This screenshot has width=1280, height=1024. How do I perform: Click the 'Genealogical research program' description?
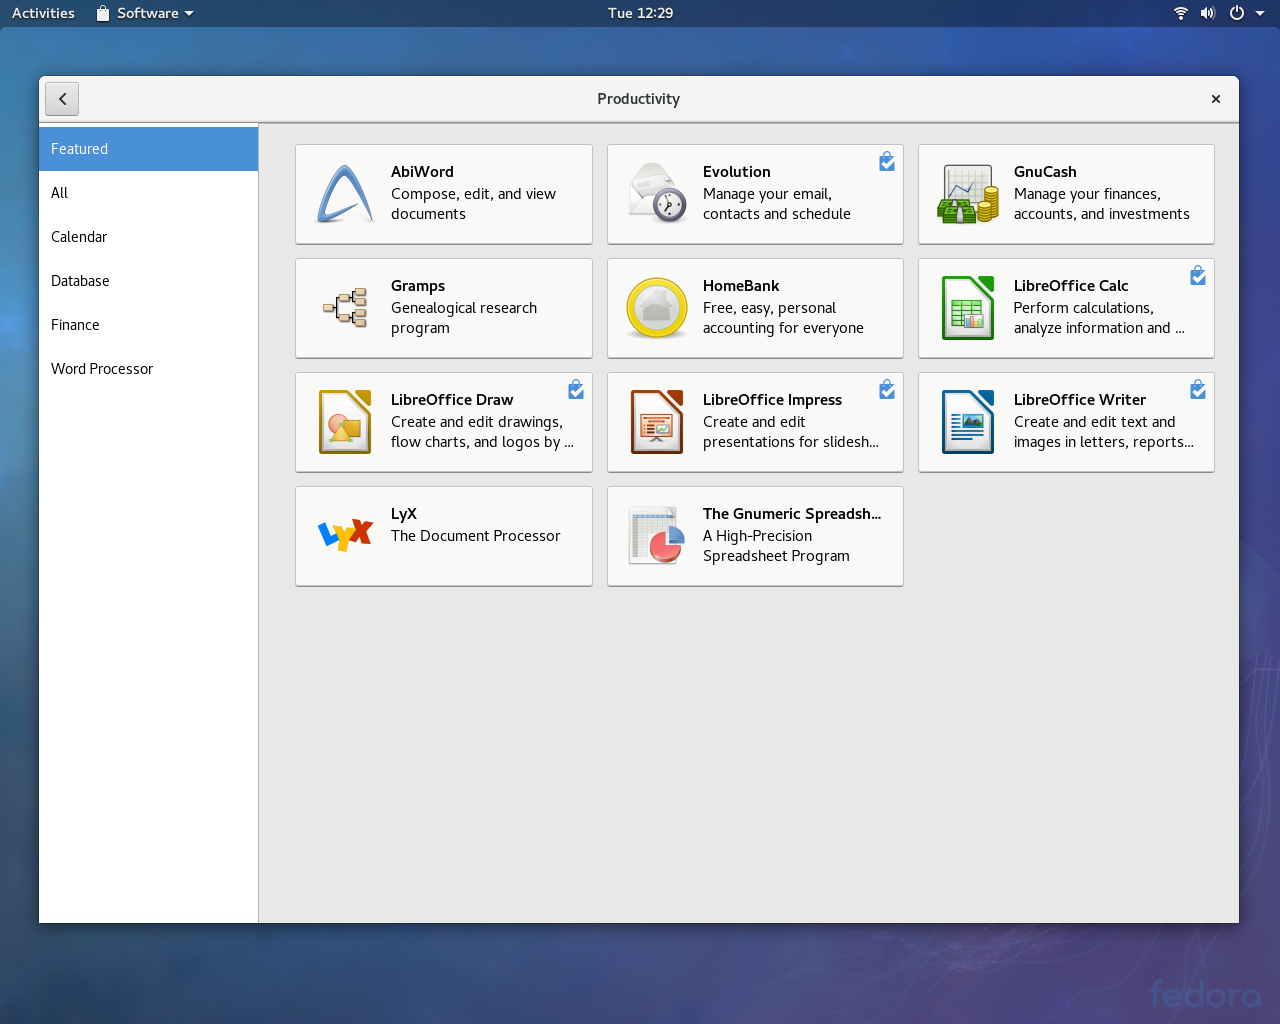pos(464,318)
